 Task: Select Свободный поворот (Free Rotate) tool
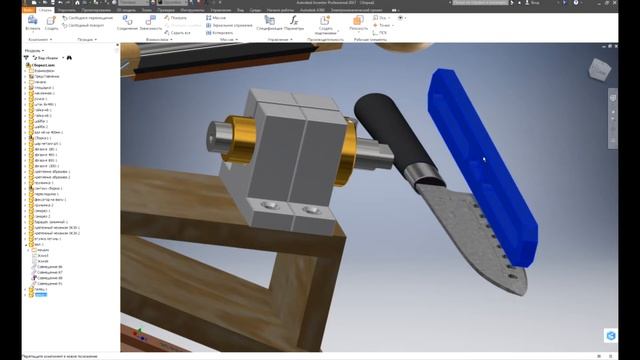pos(83,25)
